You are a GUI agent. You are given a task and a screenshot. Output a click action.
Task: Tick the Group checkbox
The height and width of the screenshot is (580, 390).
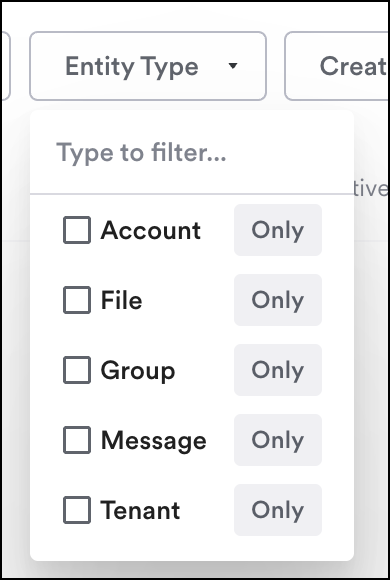tap(77, 370)
